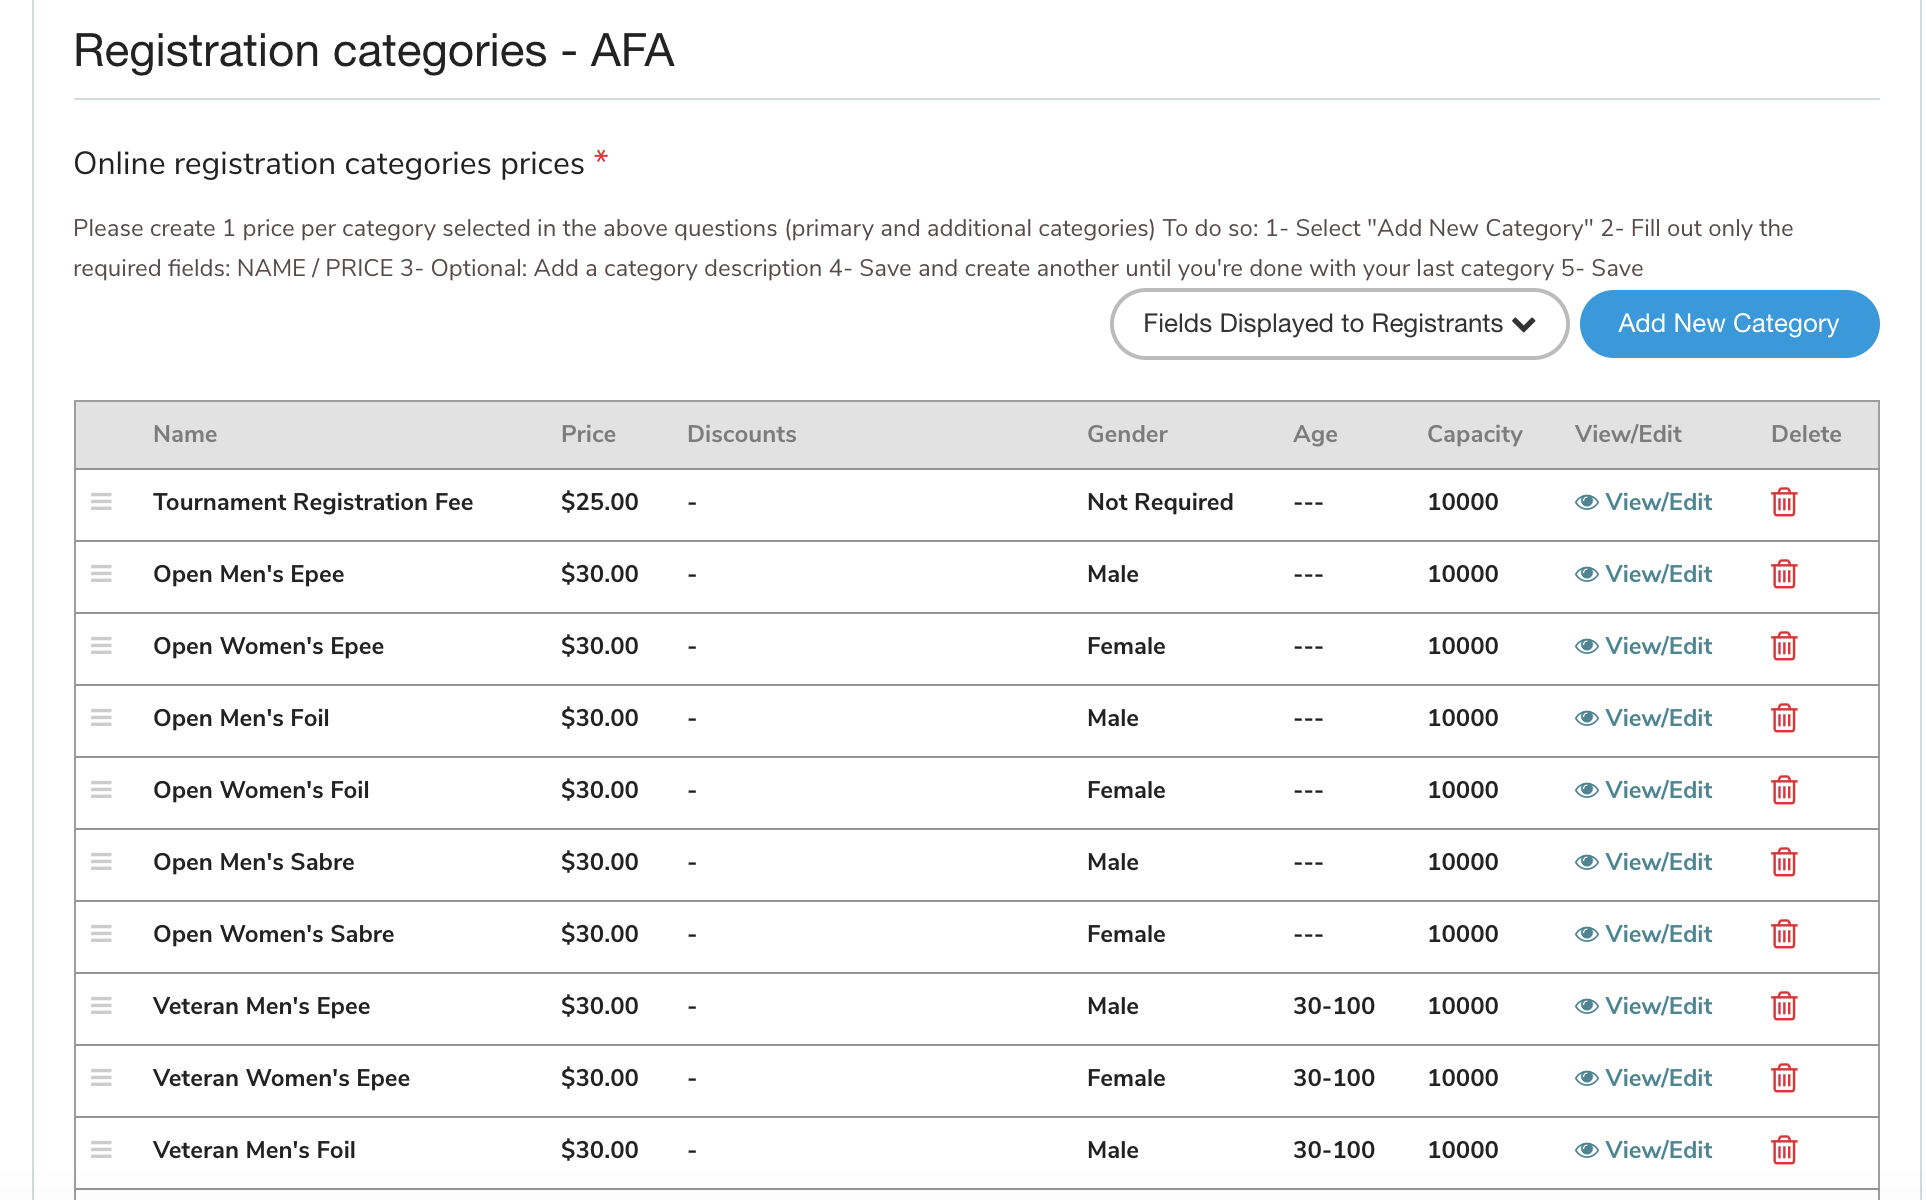This screenshot has width=1926, height=1200.
Task: Open View/Edit for Open Women's Epee
Action: [1643, 646]
